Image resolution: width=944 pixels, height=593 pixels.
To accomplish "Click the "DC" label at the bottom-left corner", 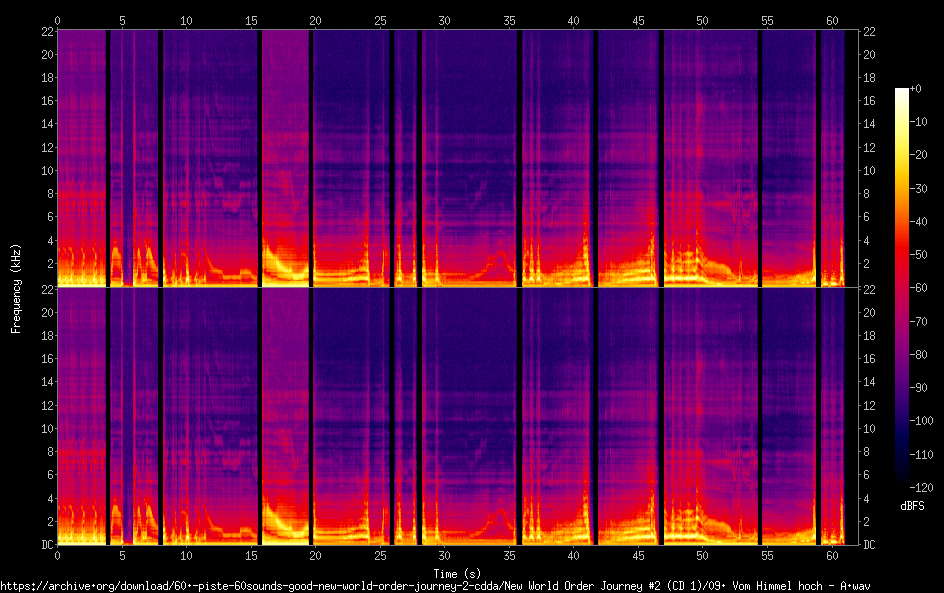I will point(44,545).
